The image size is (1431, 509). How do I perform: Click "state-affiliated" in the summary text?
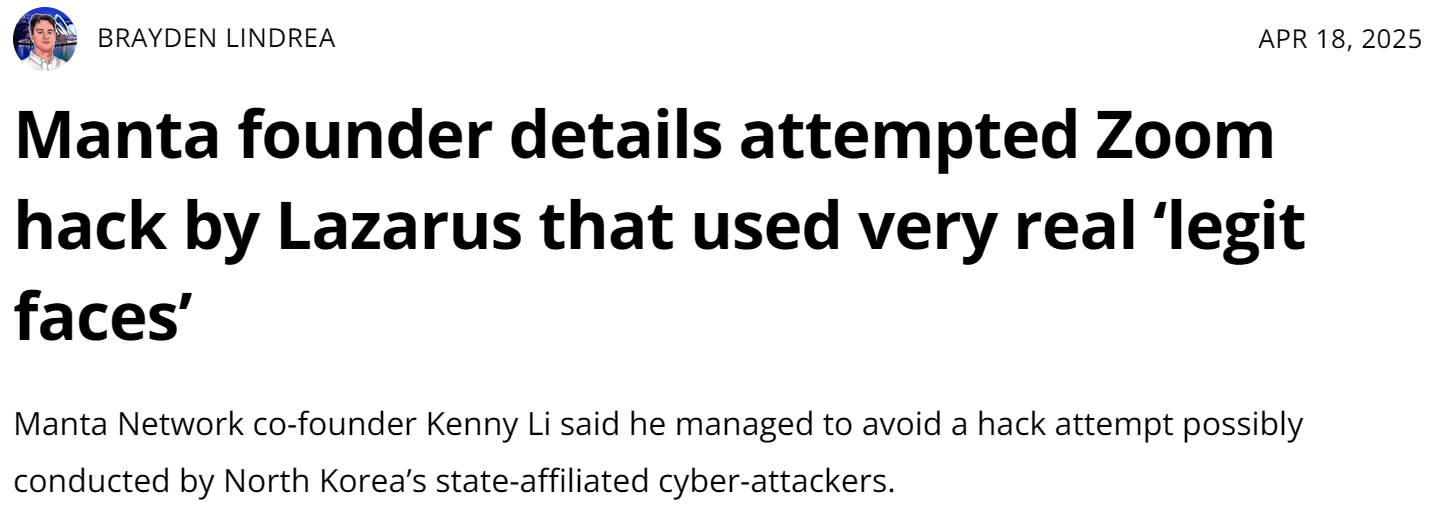click(542, 481)
